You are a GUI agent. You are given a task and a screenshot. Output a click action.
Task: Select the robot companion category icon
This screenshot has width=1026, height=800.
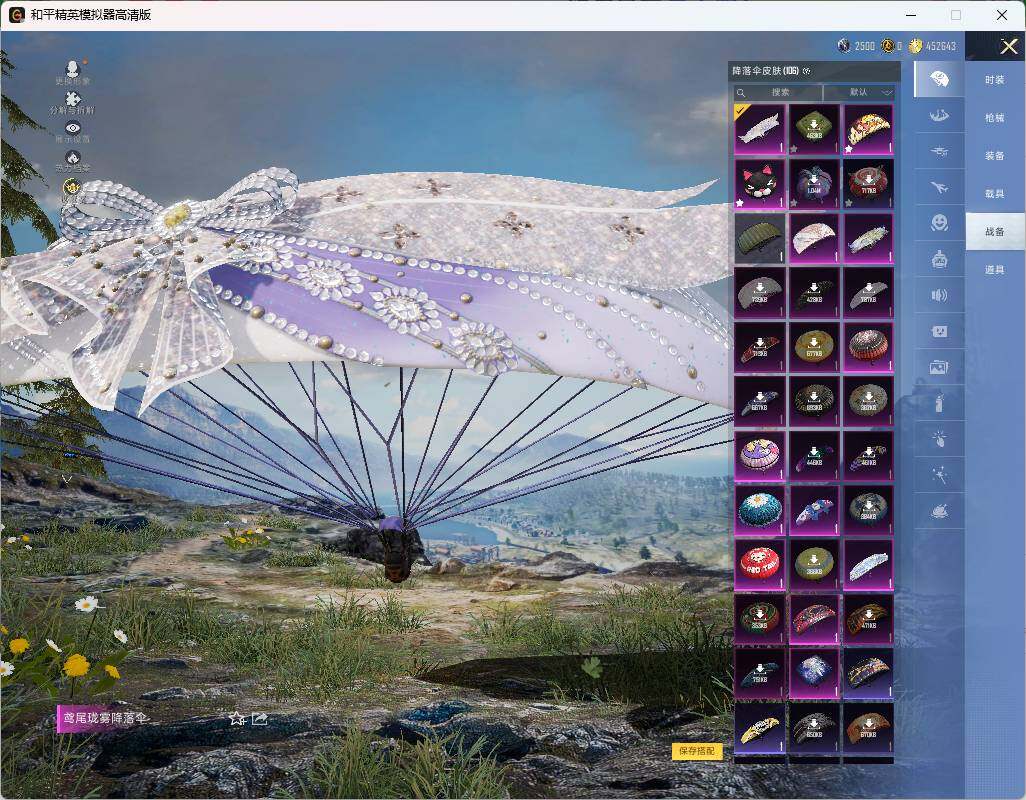pos(939,259)
